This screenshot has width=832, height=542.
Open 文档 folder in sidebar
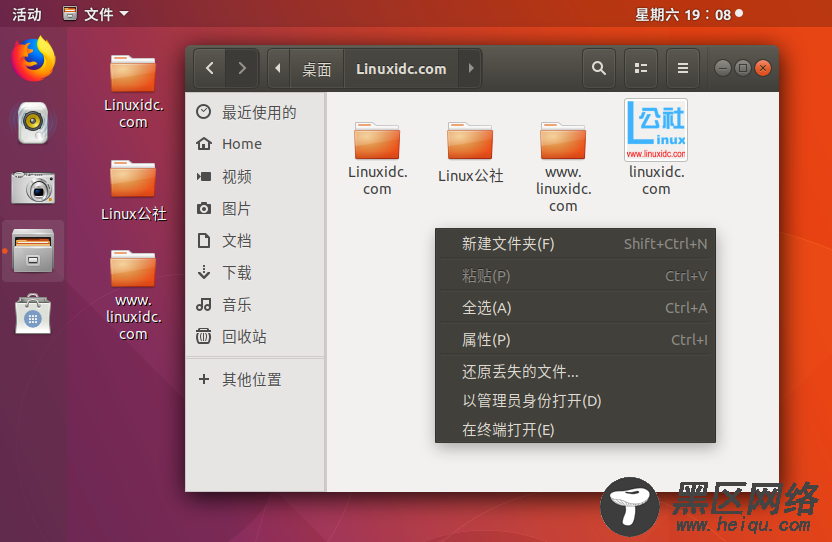[x=255, y=240]
